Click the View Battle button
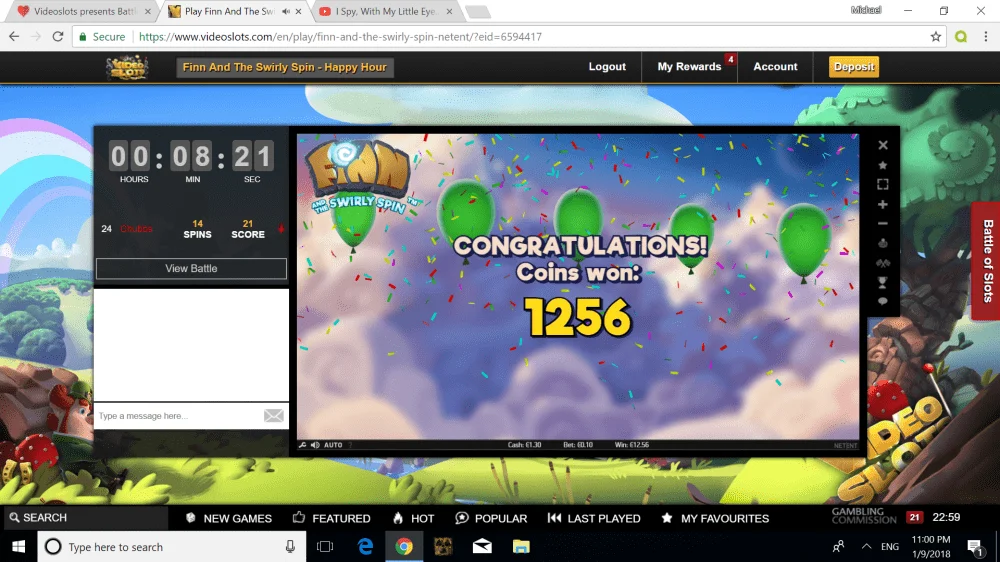 [191, 269]
